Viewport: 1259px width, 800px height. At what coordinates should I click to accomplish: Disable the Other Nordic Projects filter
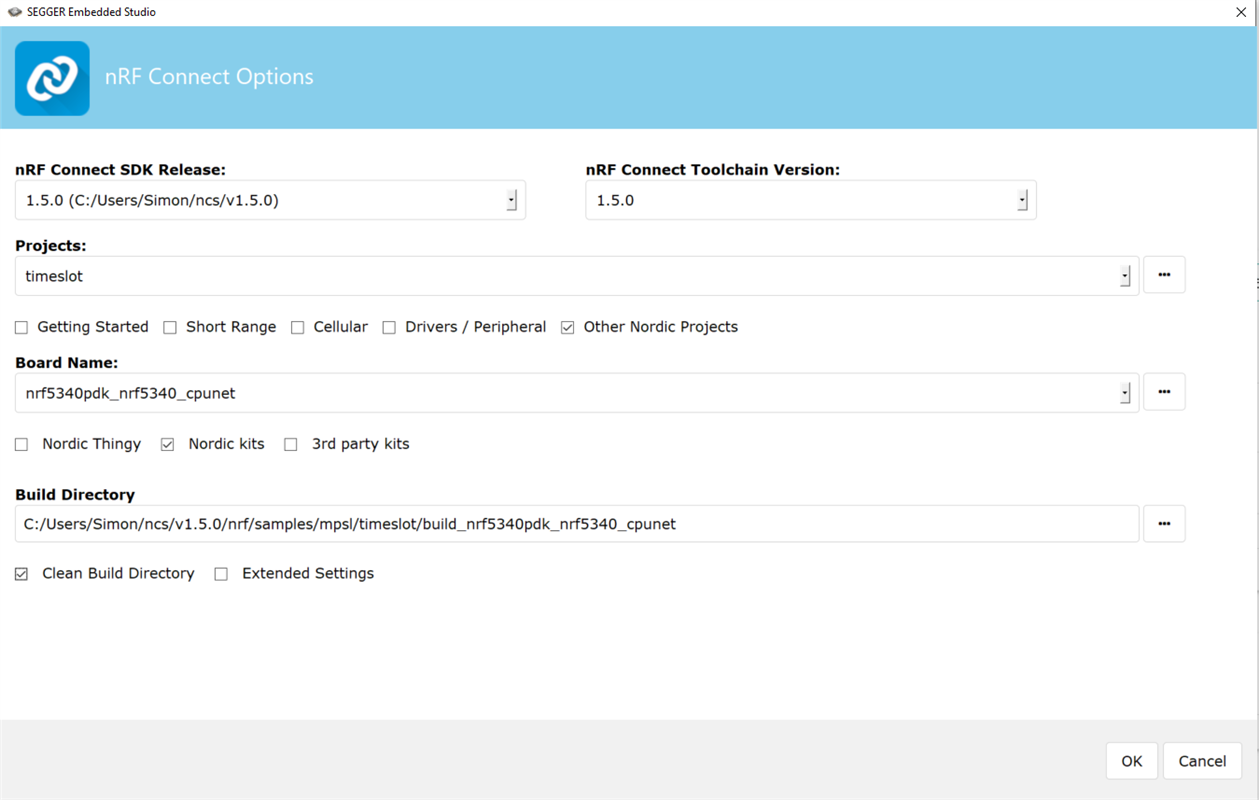pyautogui.click(x=567, y=326)
